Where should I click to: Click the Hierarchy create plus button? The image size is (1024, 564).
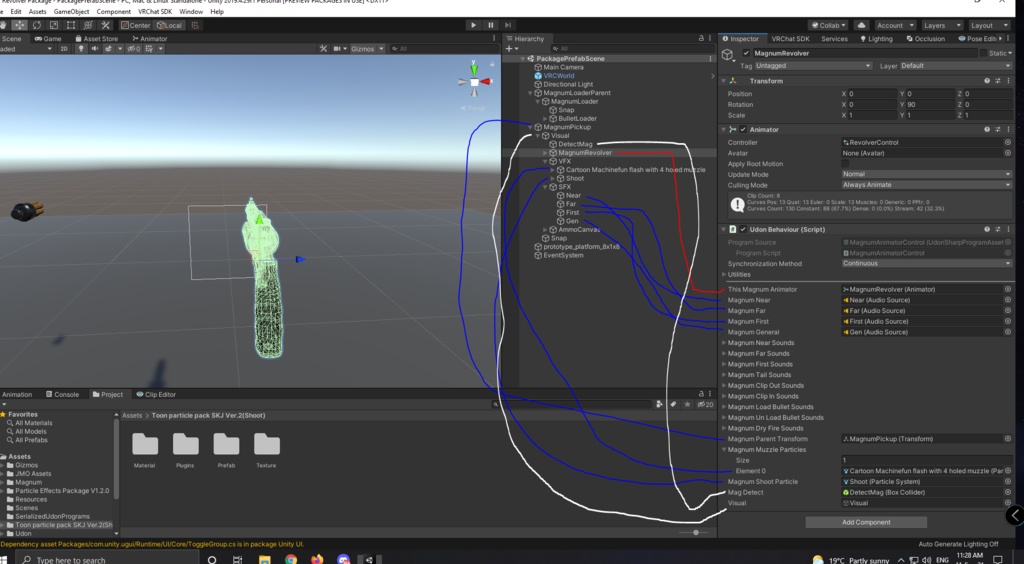[x=511, y=49]
